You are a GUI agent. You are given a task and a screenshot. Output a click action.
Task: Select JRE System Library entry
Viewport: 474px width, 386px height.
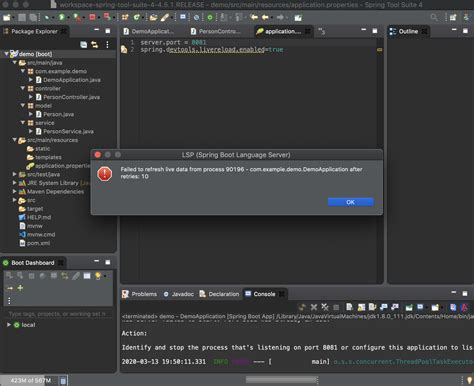click(x=53, y=183)
